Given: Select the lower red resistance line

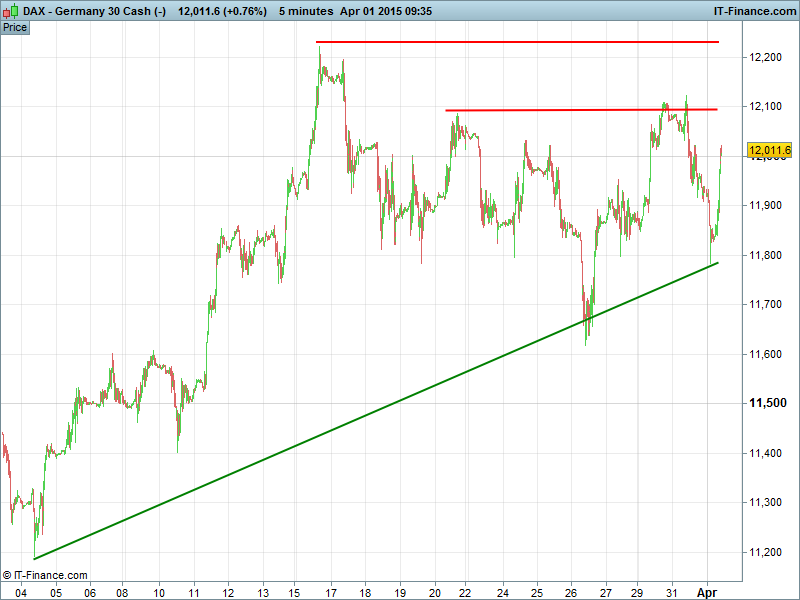Looking at the screenshot, I should (580, 110).
